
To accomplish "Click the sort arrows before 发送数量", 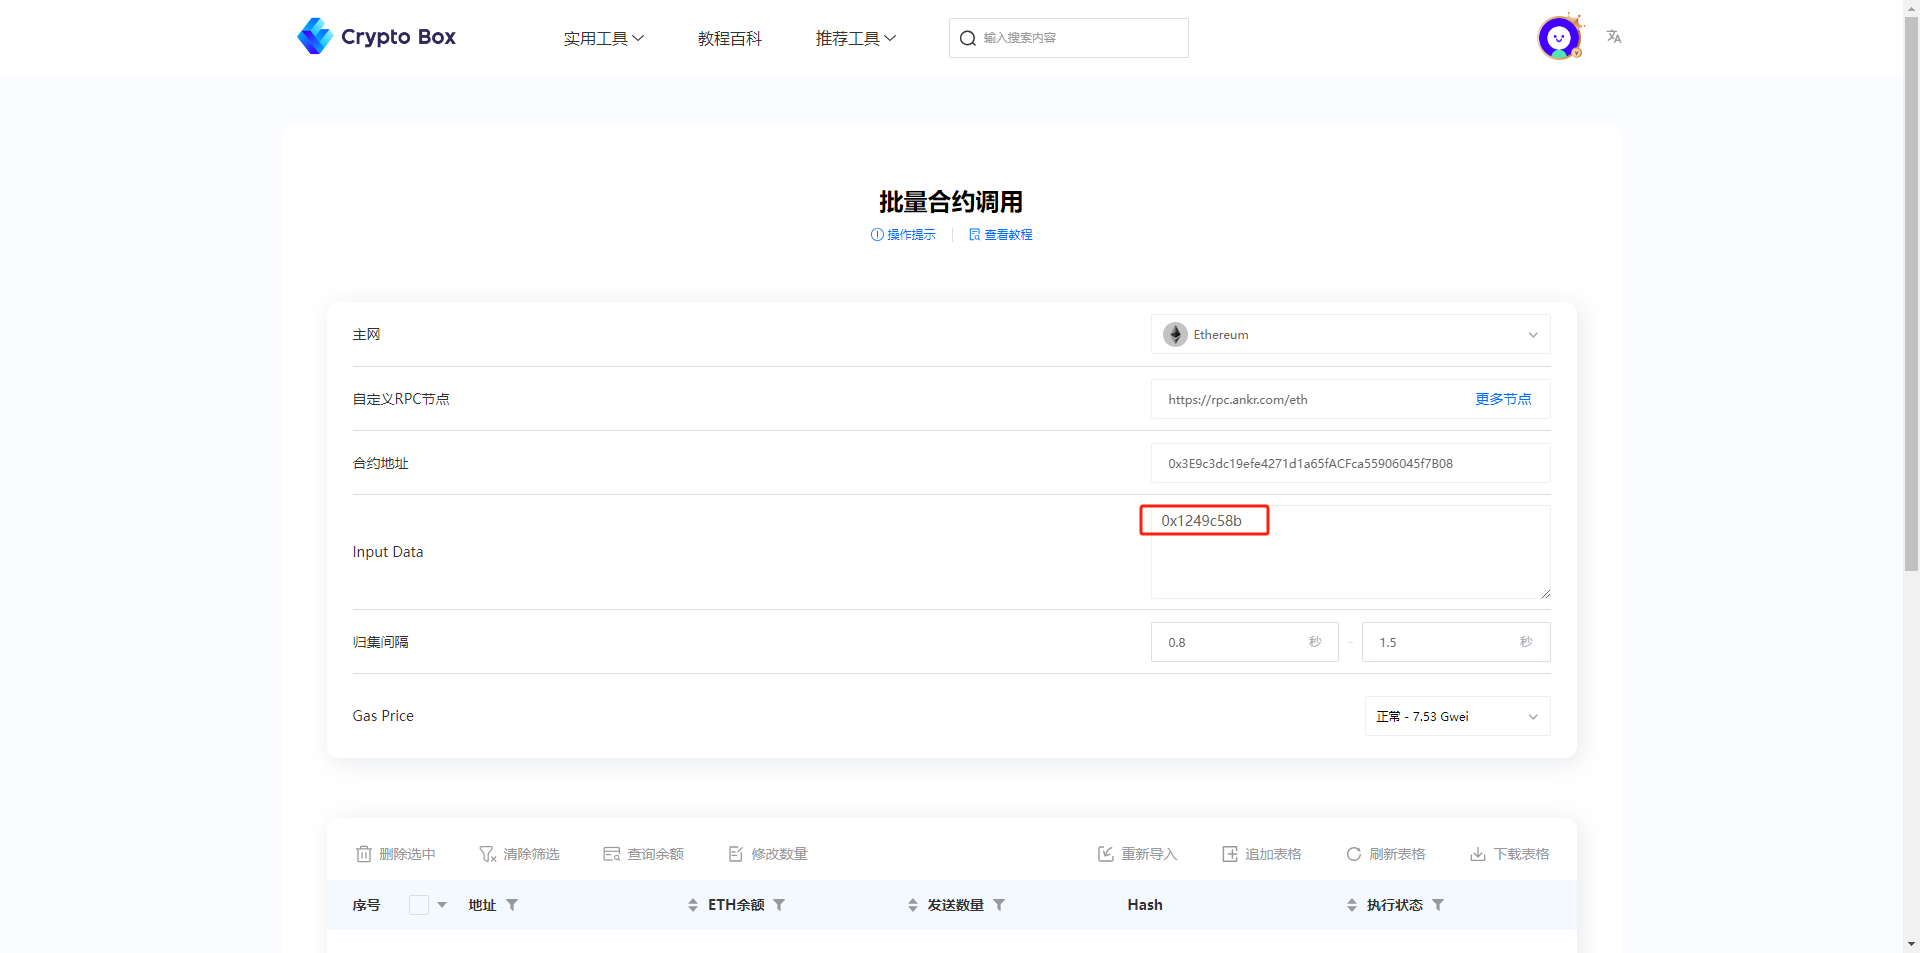I will click(913, 905).
